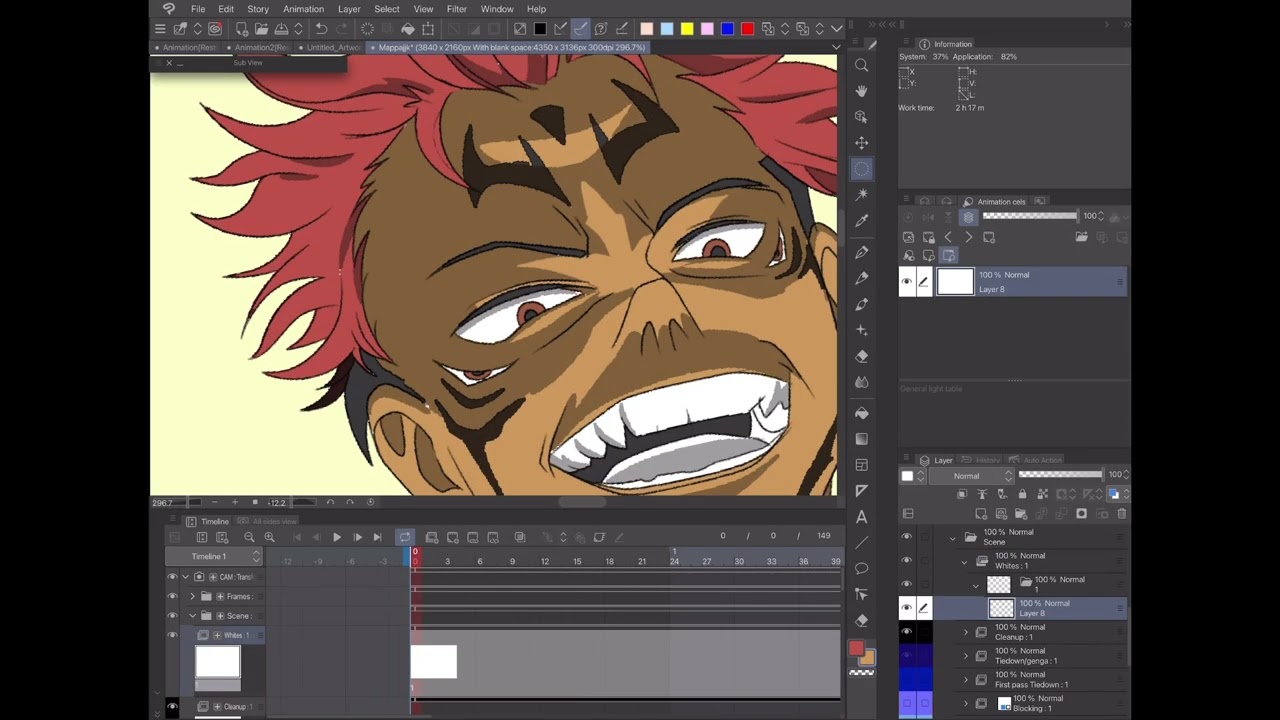
Task: Click Set as reference layer lighthouse icon
Action: [982, 494]
